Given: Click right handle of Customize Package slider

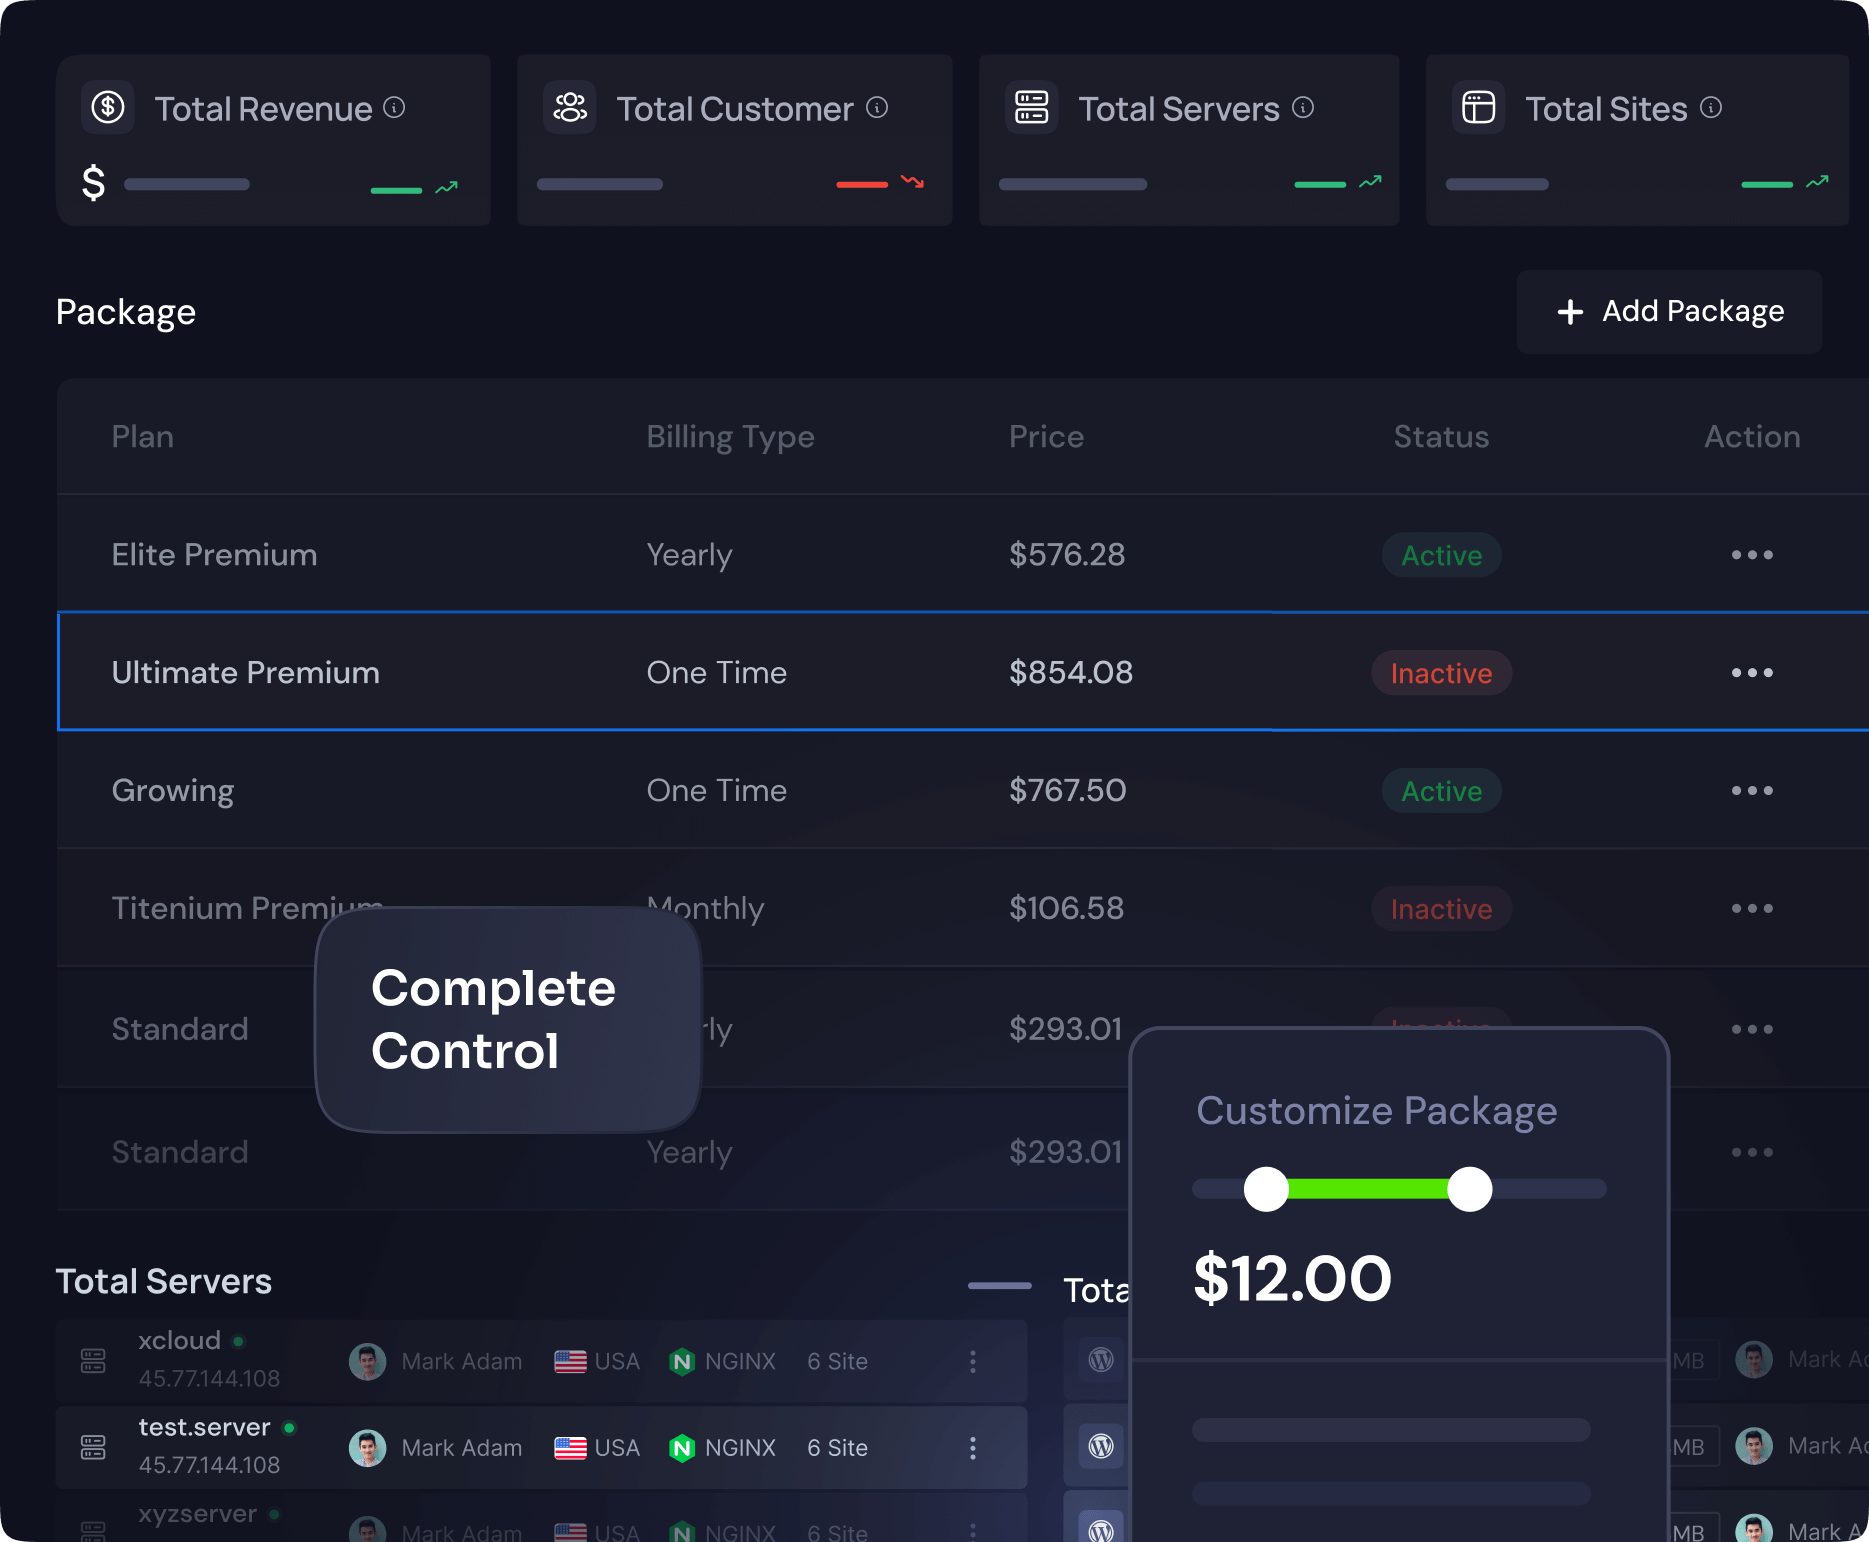Looking at the screenshot, I should pyautogui.click(x=1470, y=1189).
